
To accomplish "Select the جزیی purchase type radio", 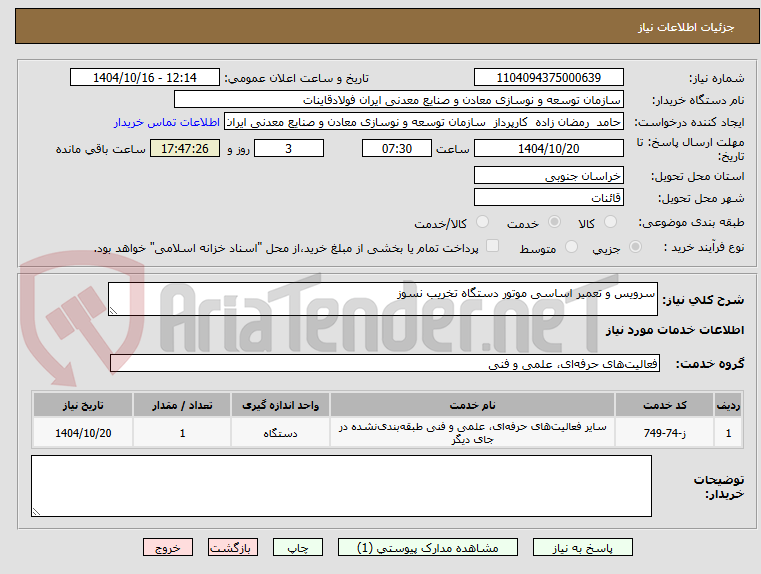I will coord(635,247).
